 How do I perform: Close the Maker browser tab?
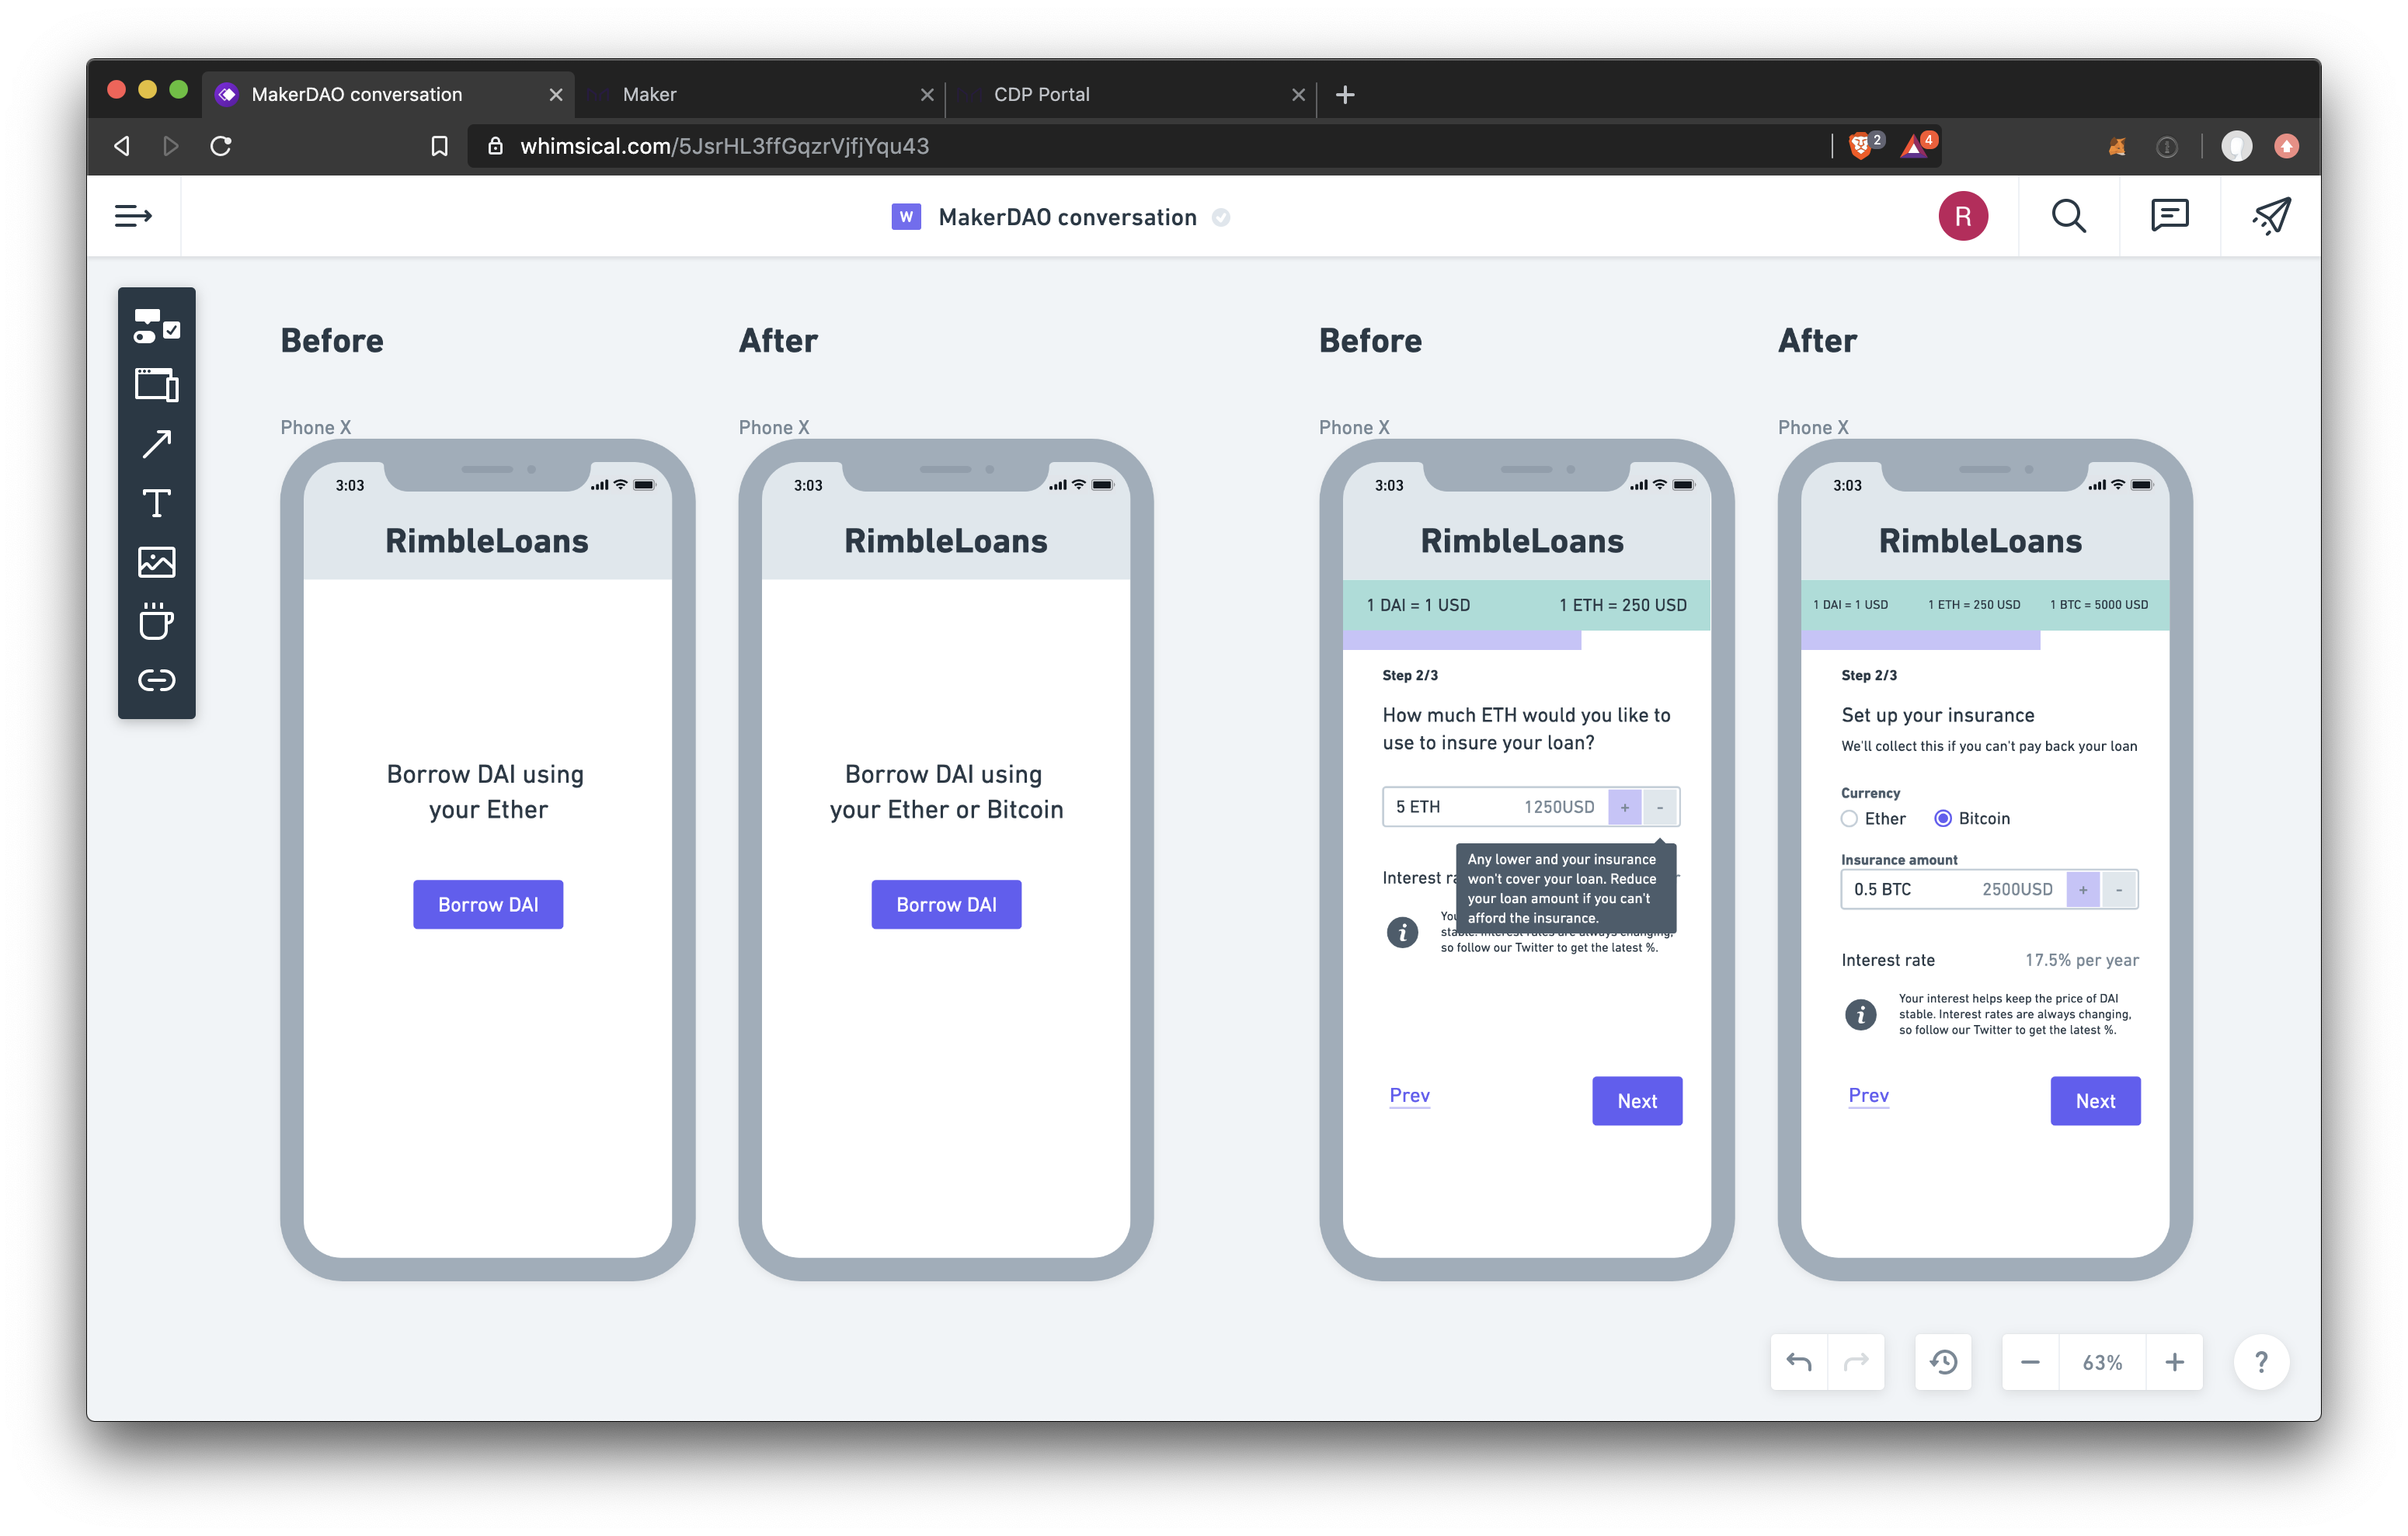coord(927,95)
